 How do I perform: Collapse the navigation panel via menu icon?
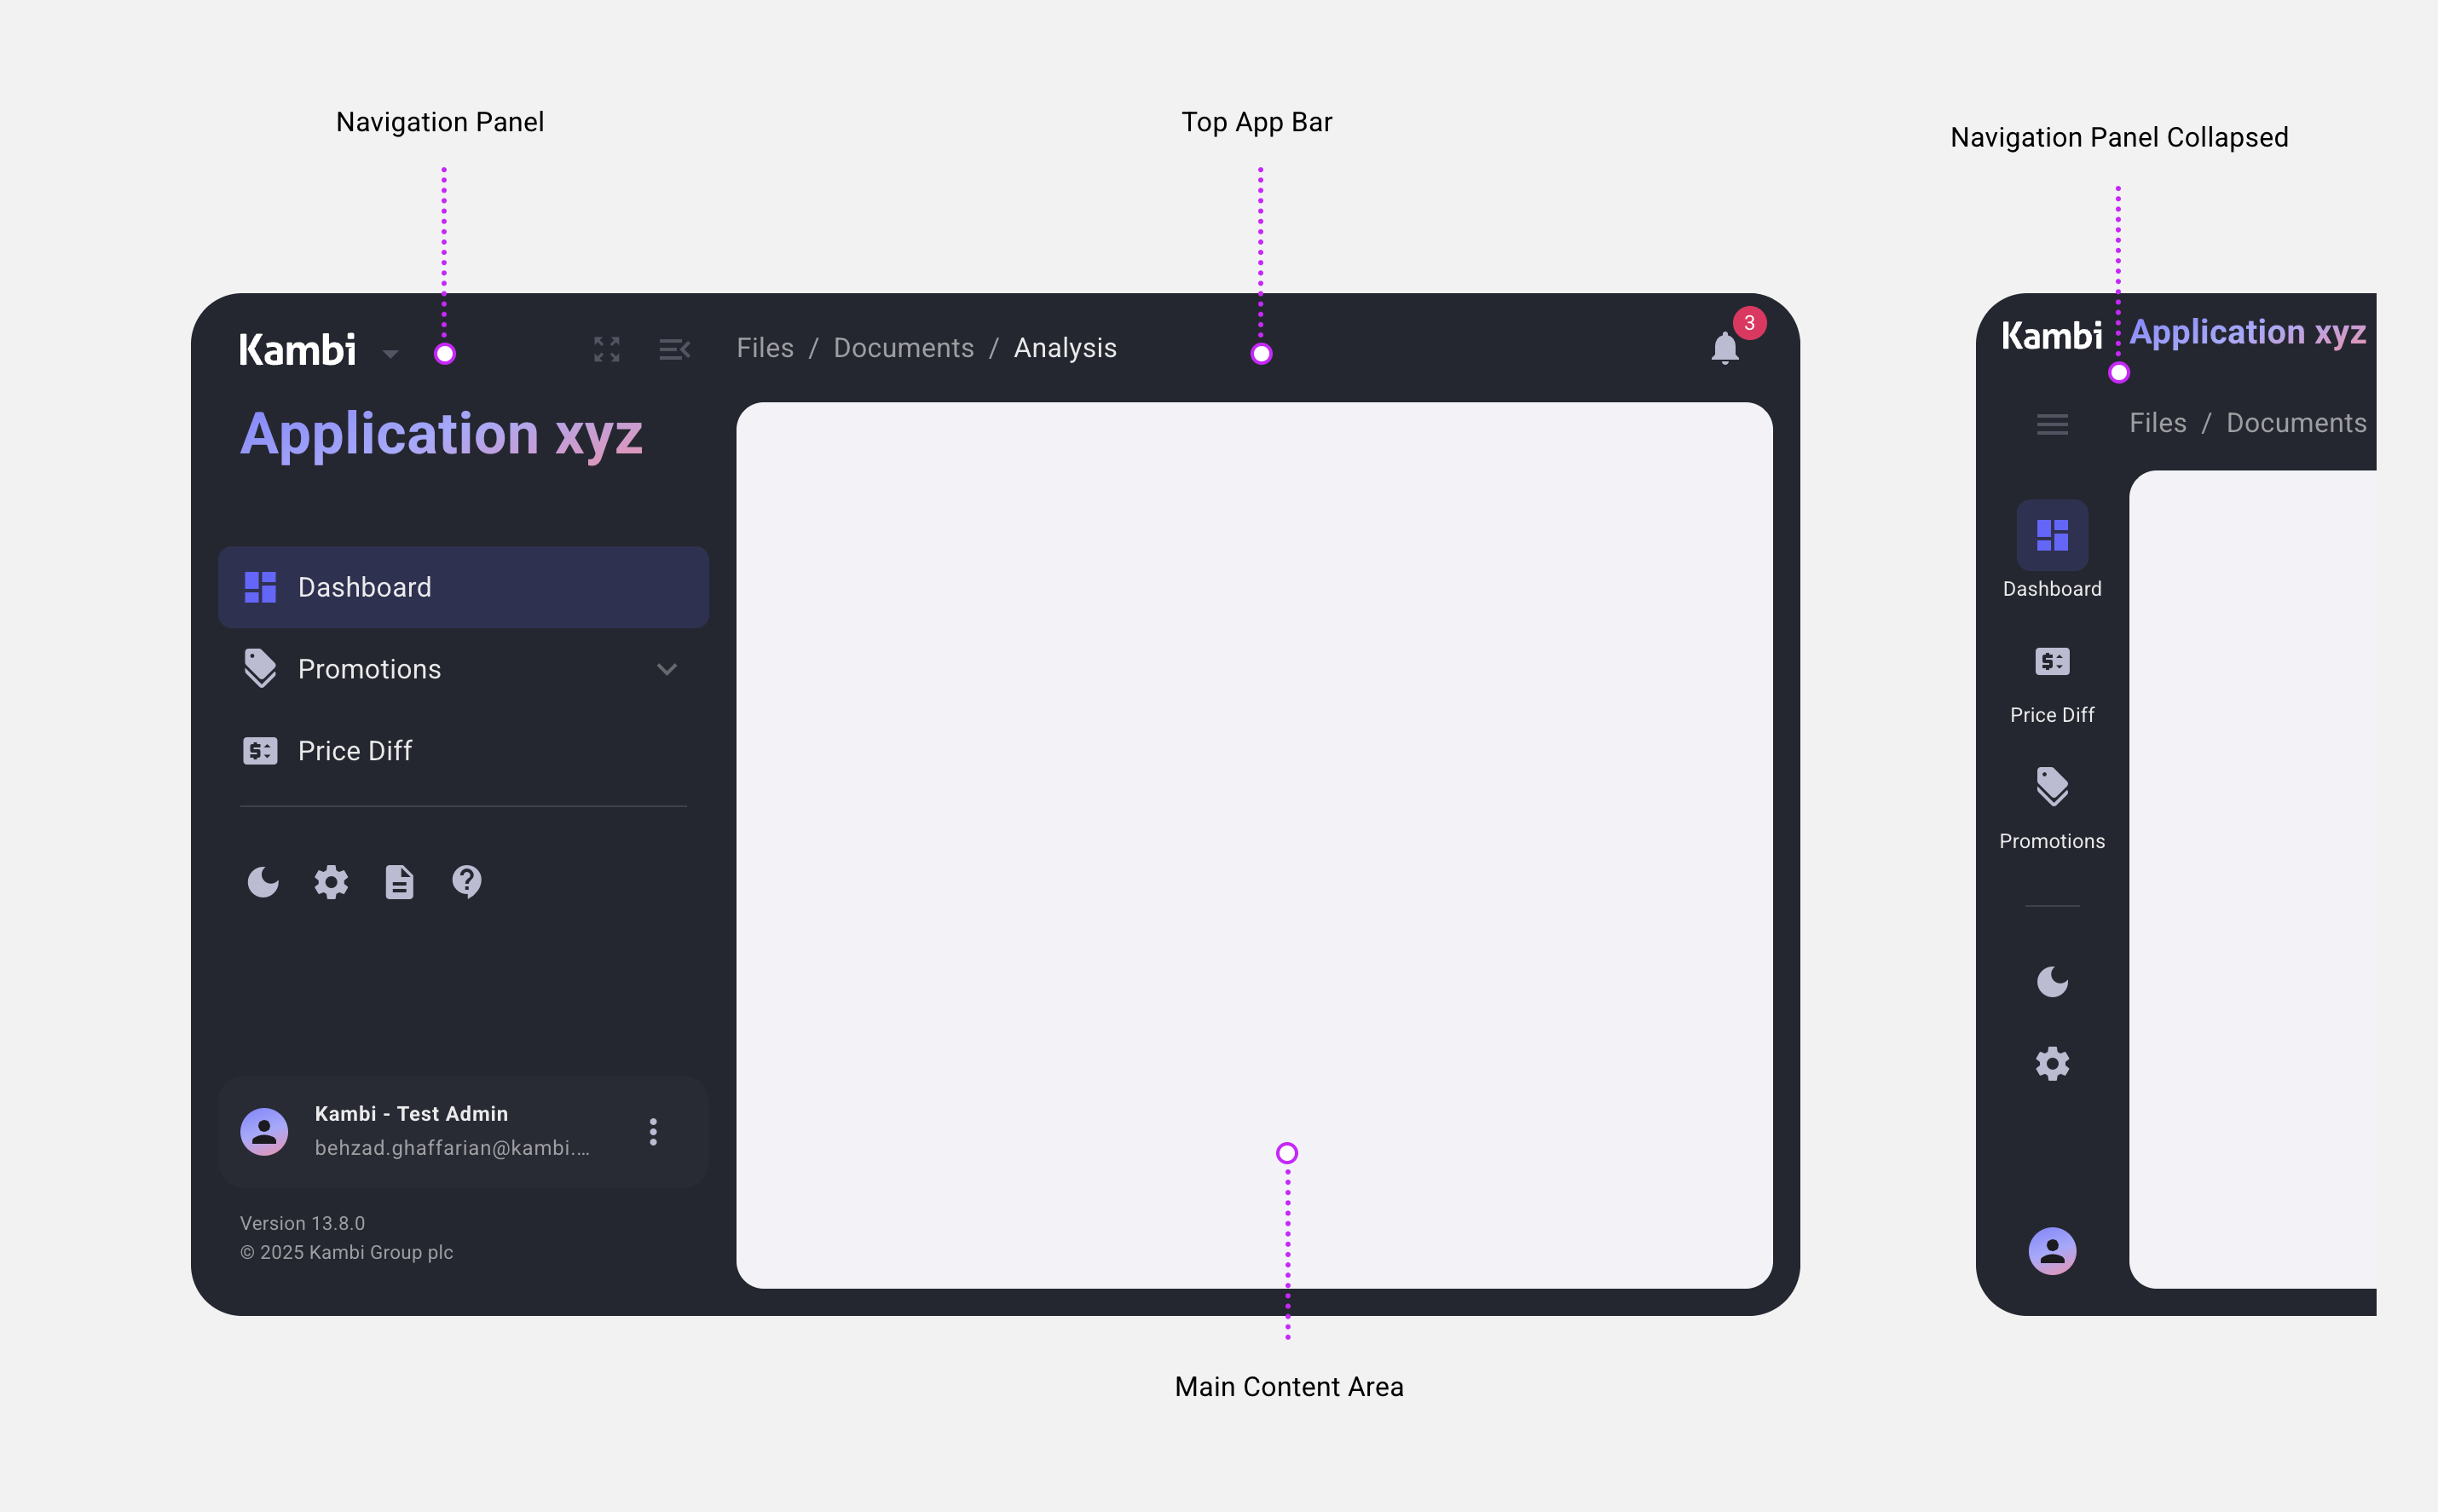(674, 349)
